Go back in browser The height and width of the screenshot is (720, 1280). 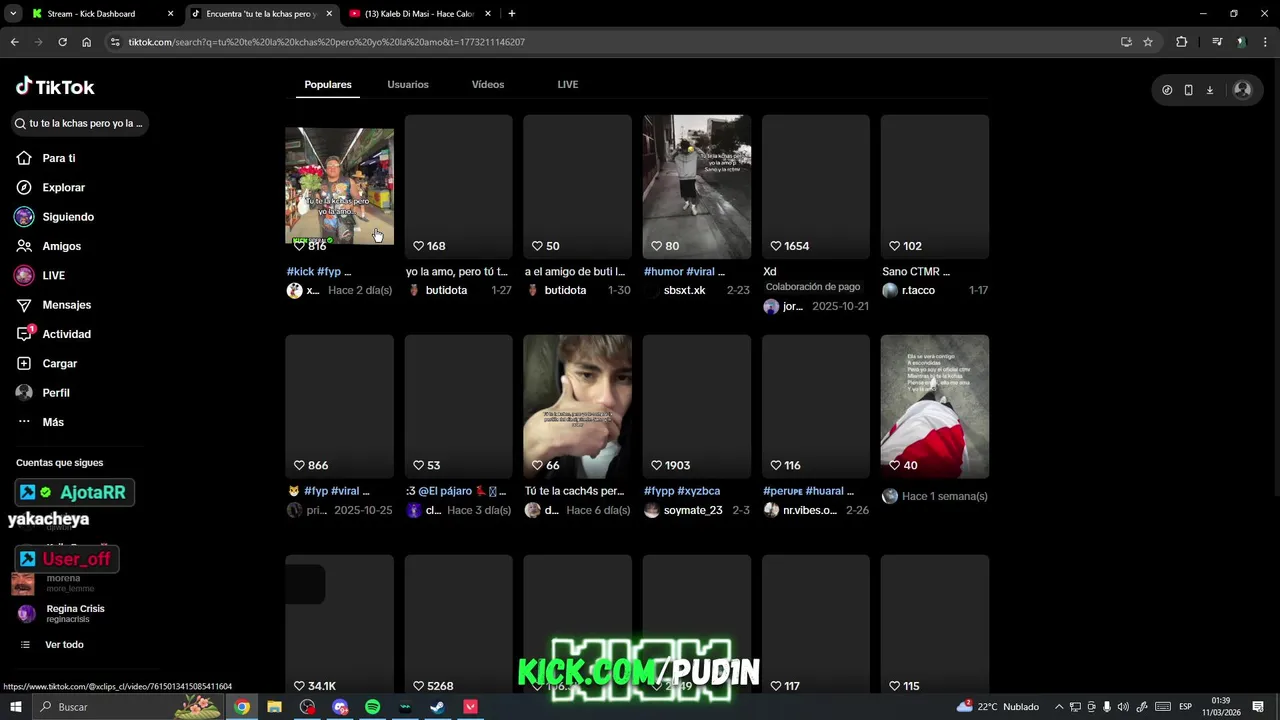click(14, 42)
